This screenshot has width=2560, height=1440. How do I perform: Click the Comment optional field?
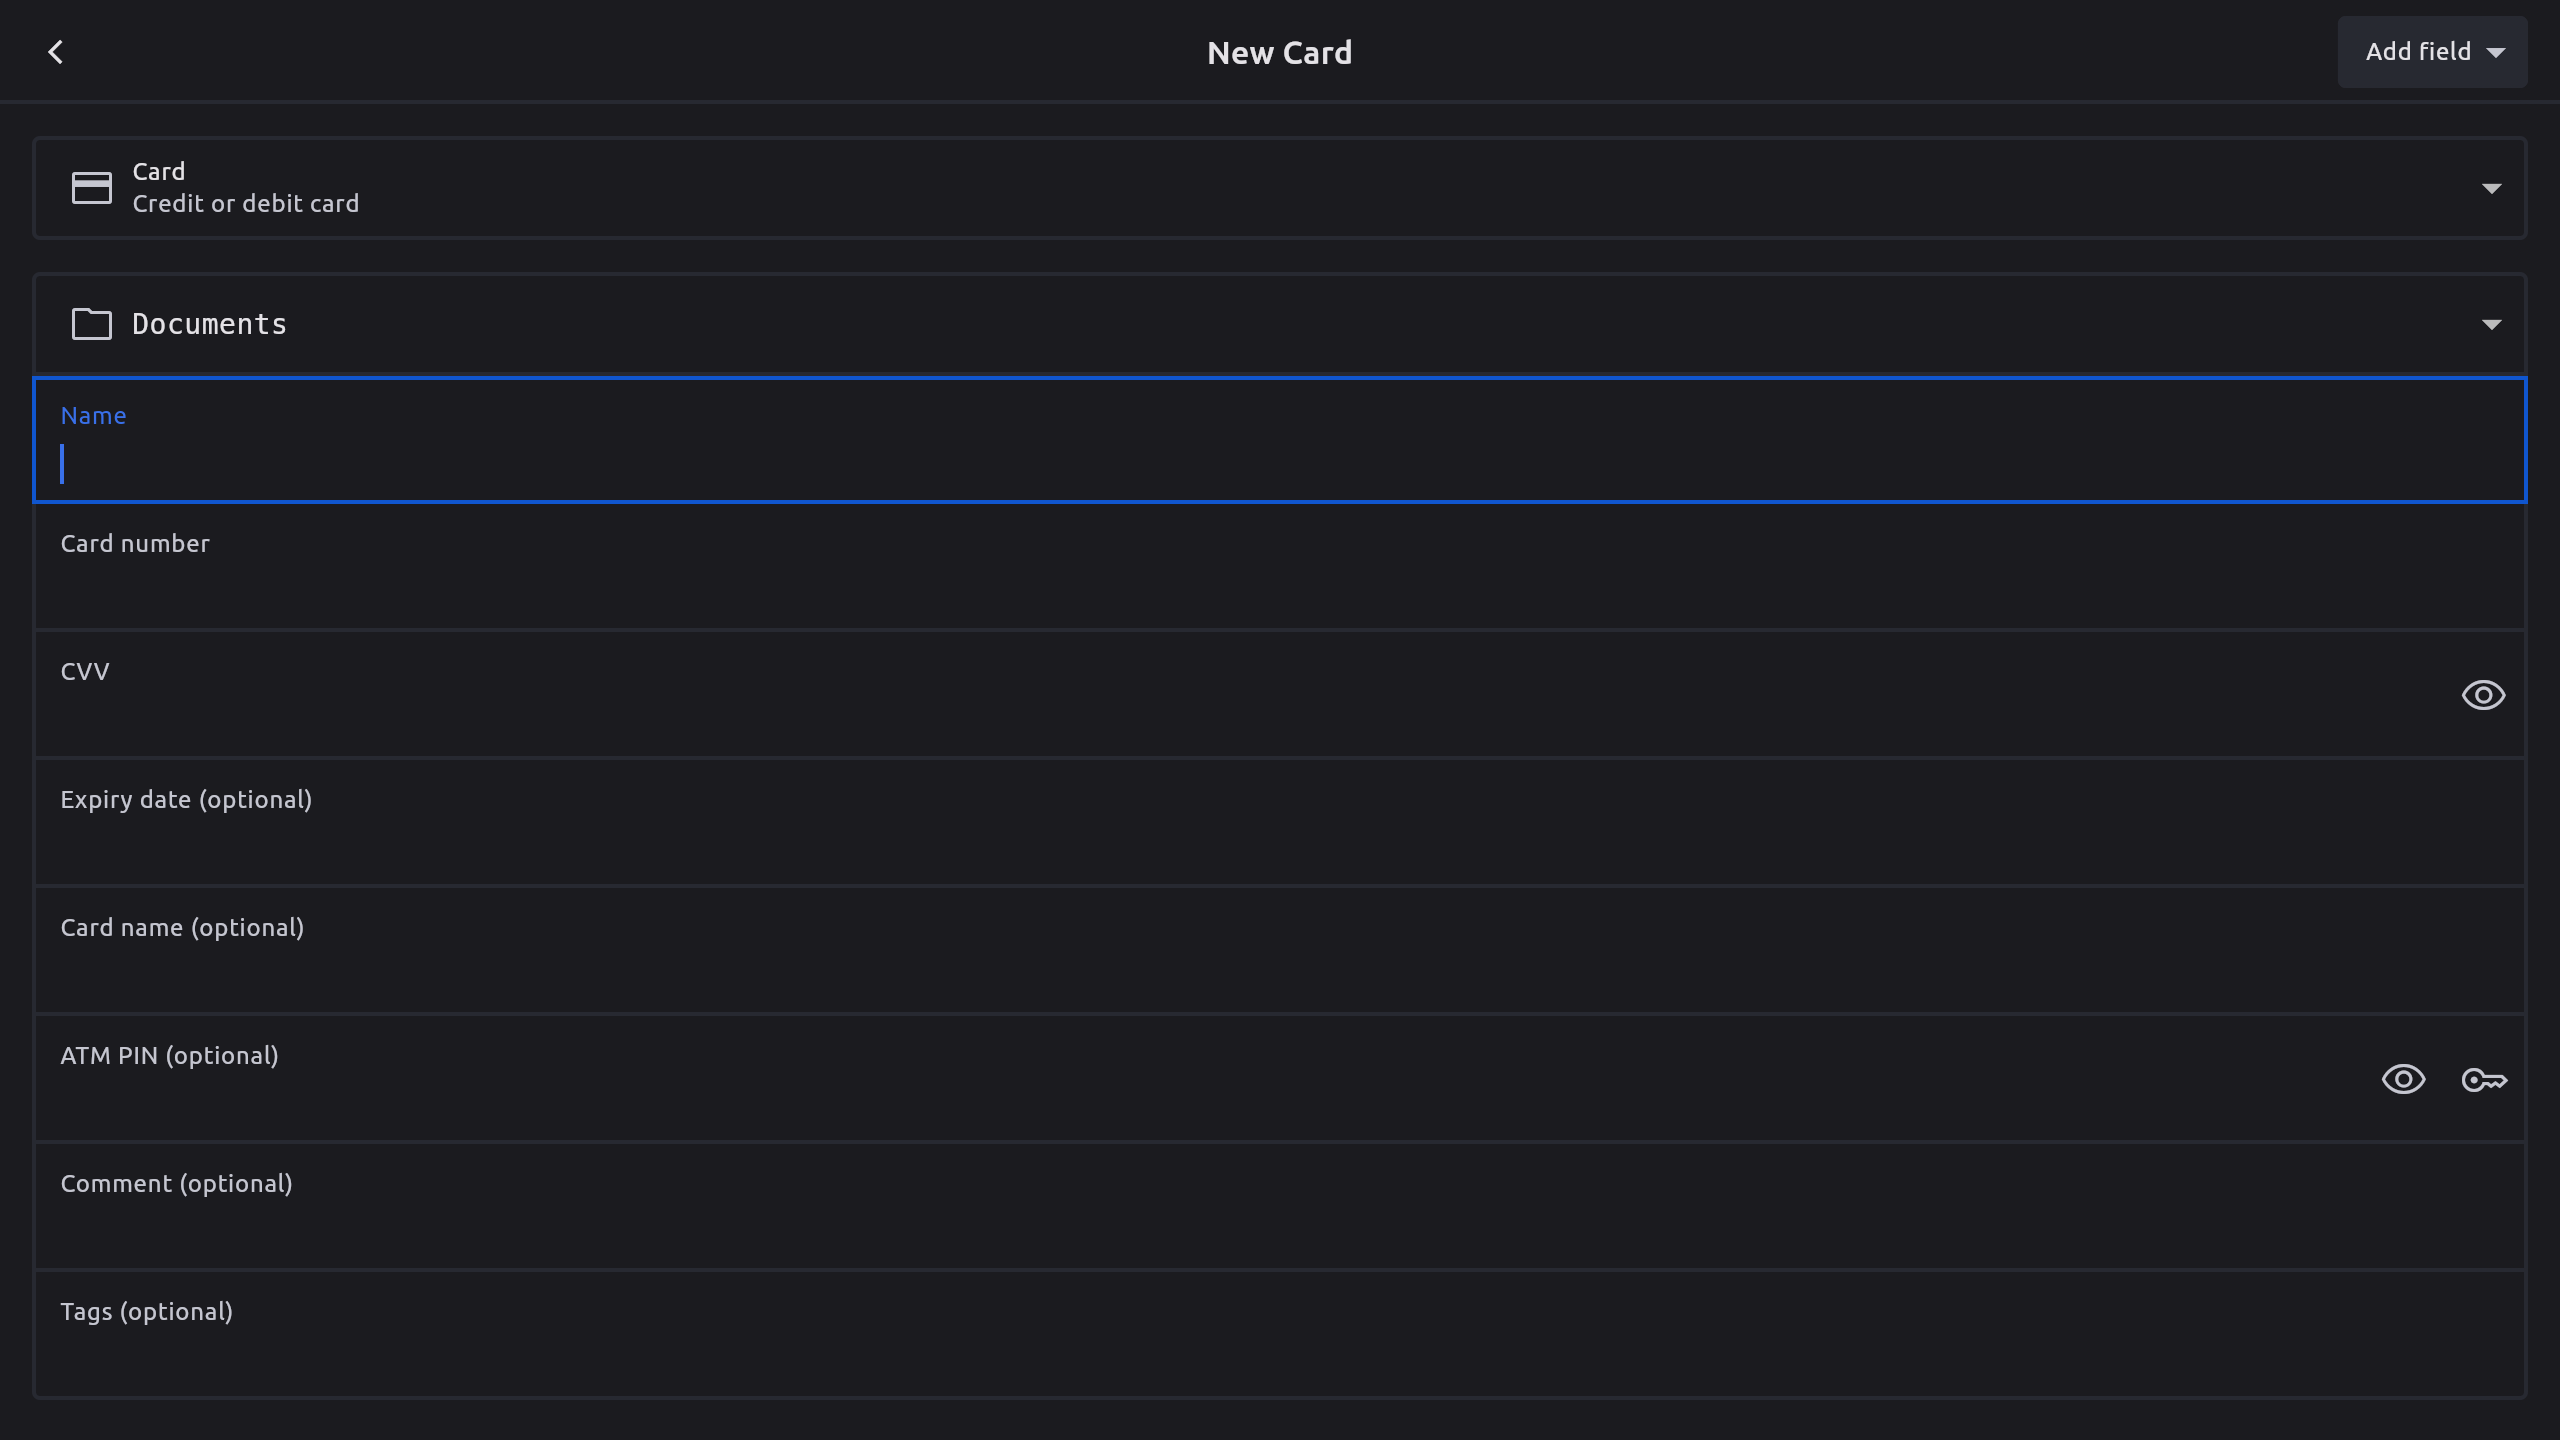(x=1280, y=1228)
